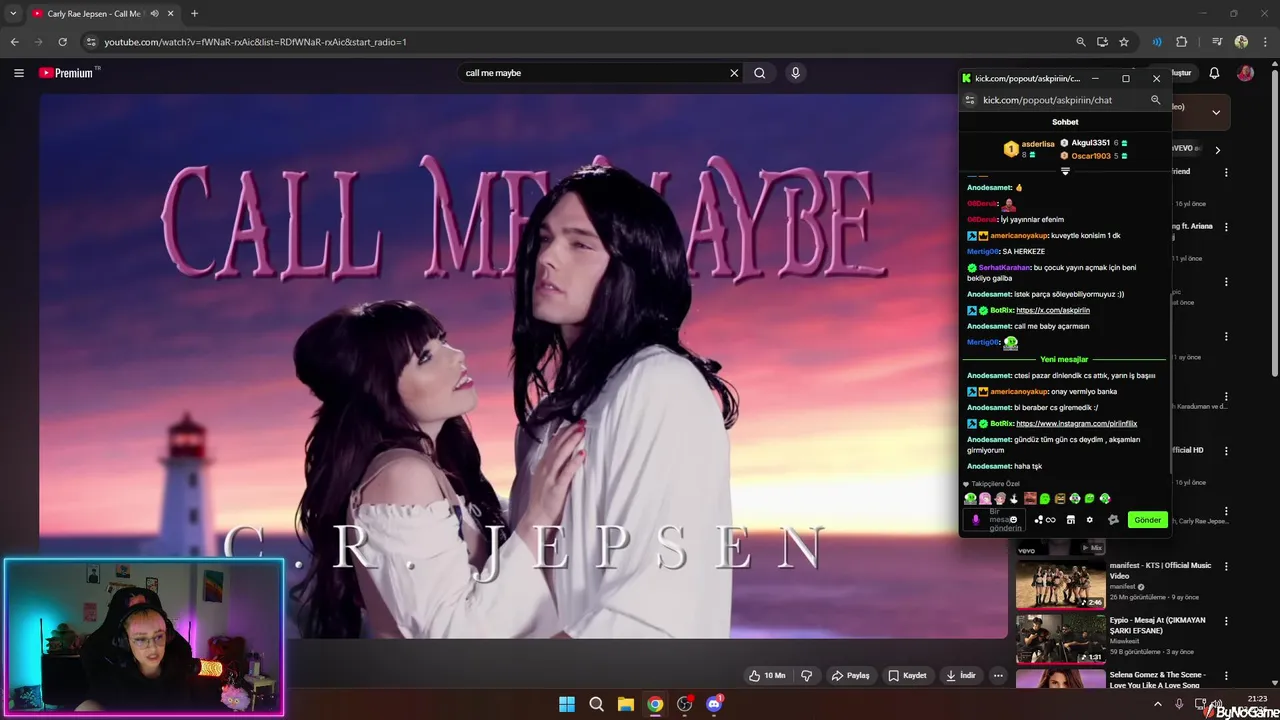Open a new browser tab
This screenshot has height=720, width=1280.
(x=194, y=14)
